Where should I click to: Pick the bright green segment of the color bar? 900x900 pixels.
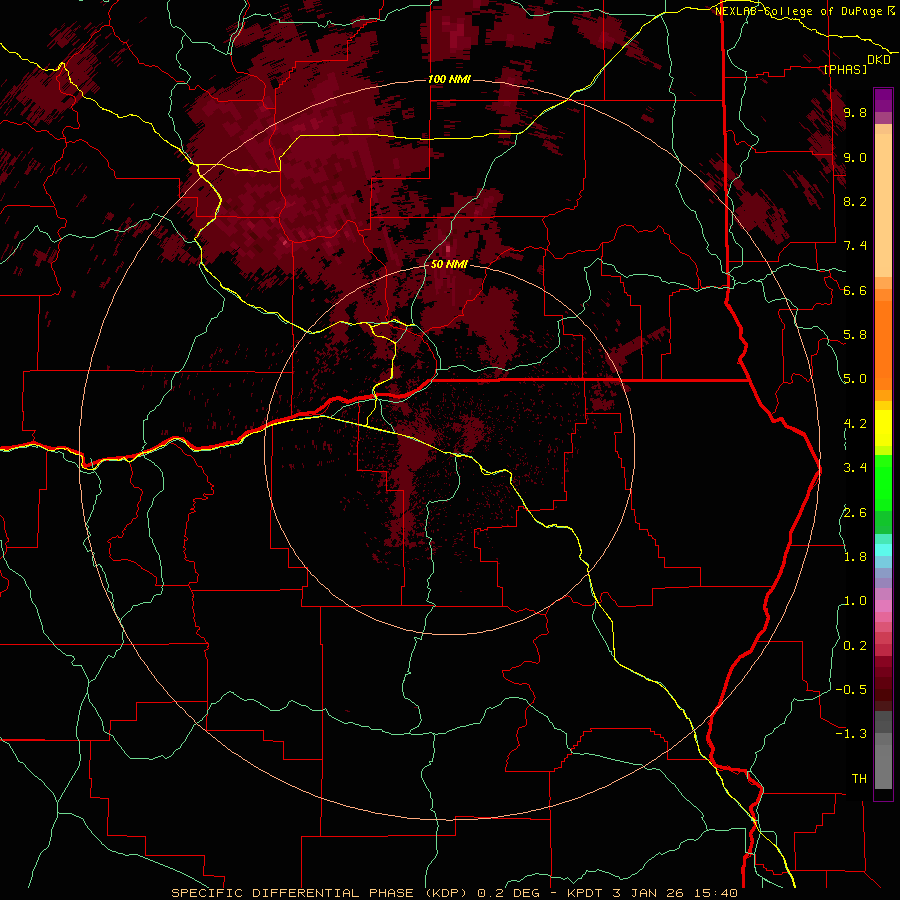pyautogui.click(x=883, y=483)
